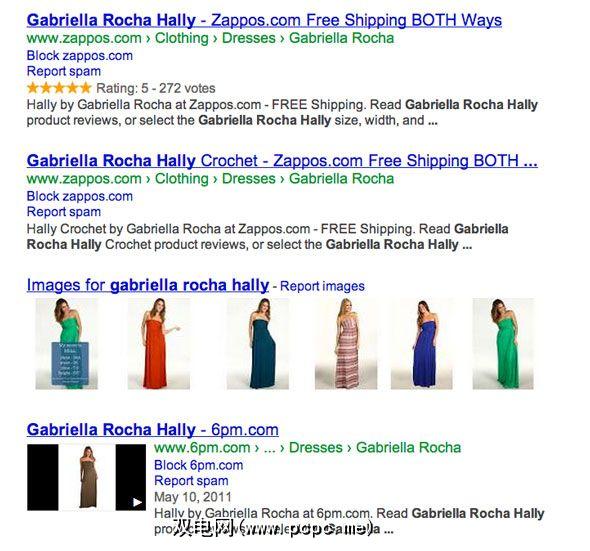Click Report spam under the 6pm.com result
The image size is (590, 551).
191,481
